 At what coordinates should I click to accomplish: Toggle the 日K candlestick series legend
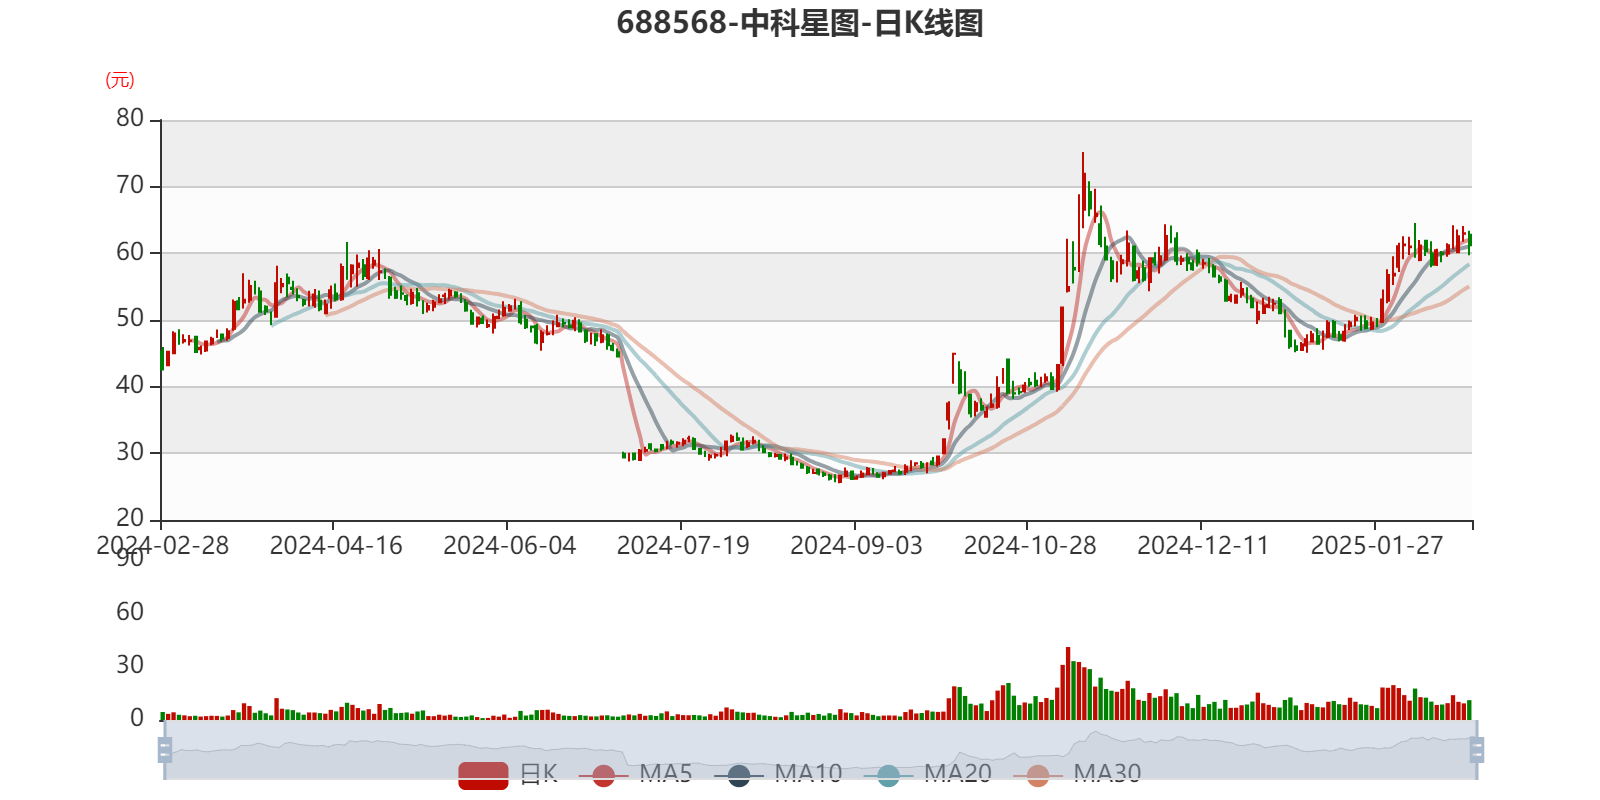508,774
